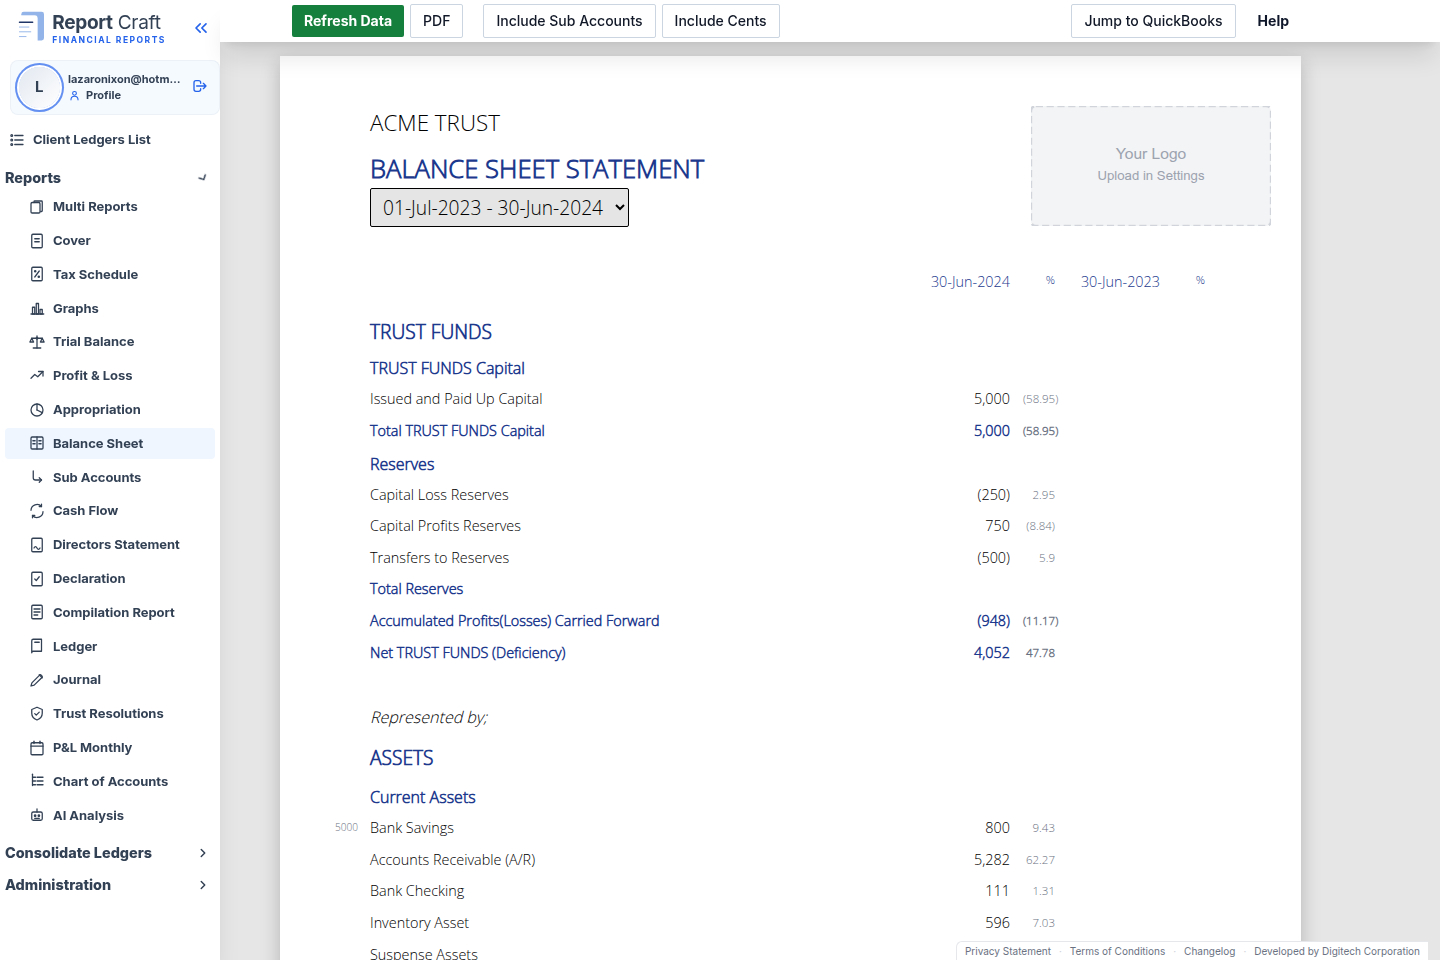Click the Report Craft logo
The height and width of the screenshot is (960, 1440).
[x=91, y=28]
